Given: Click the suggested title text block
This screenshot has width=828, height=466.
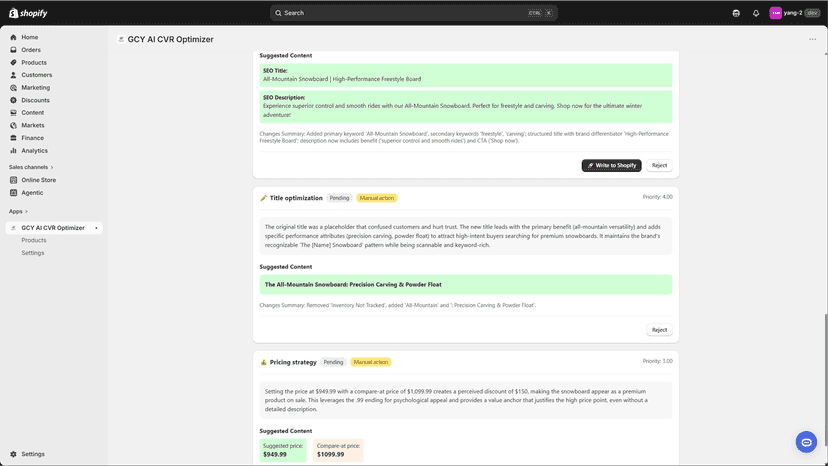Looking at the screenshot, I should click(466, 284).
